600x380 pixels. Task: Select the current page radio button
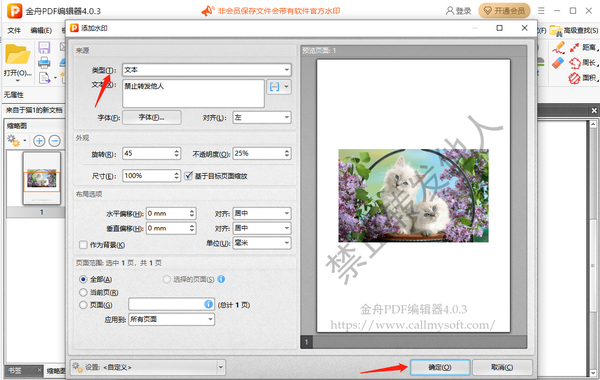click(83, 292)
